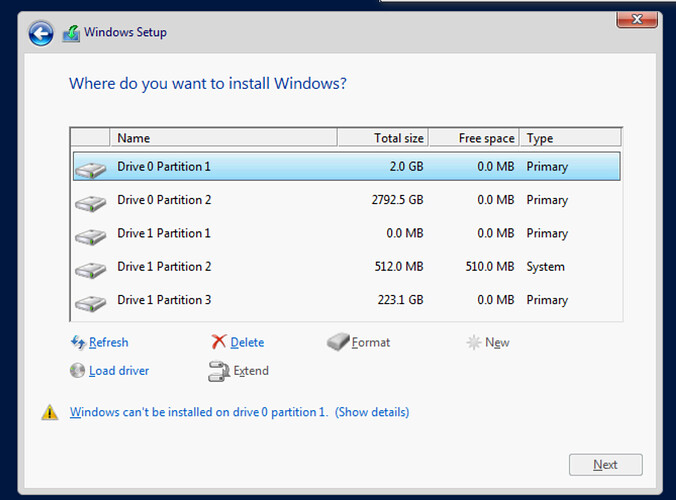676x500 pixels.
Task: Click the Free space column header
Action: coord(486,138)
